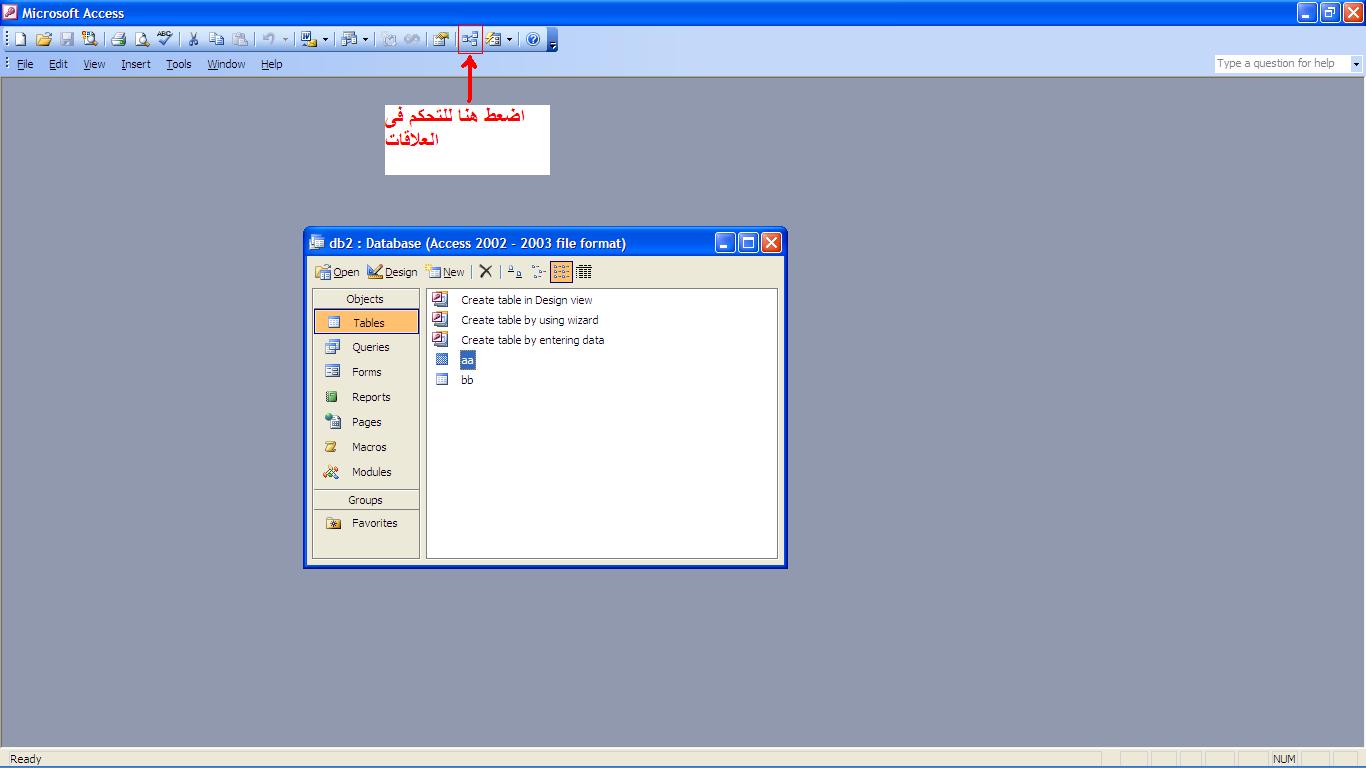Open the Tools menu
Screen dimensions: 1366x768
point(178,64)
